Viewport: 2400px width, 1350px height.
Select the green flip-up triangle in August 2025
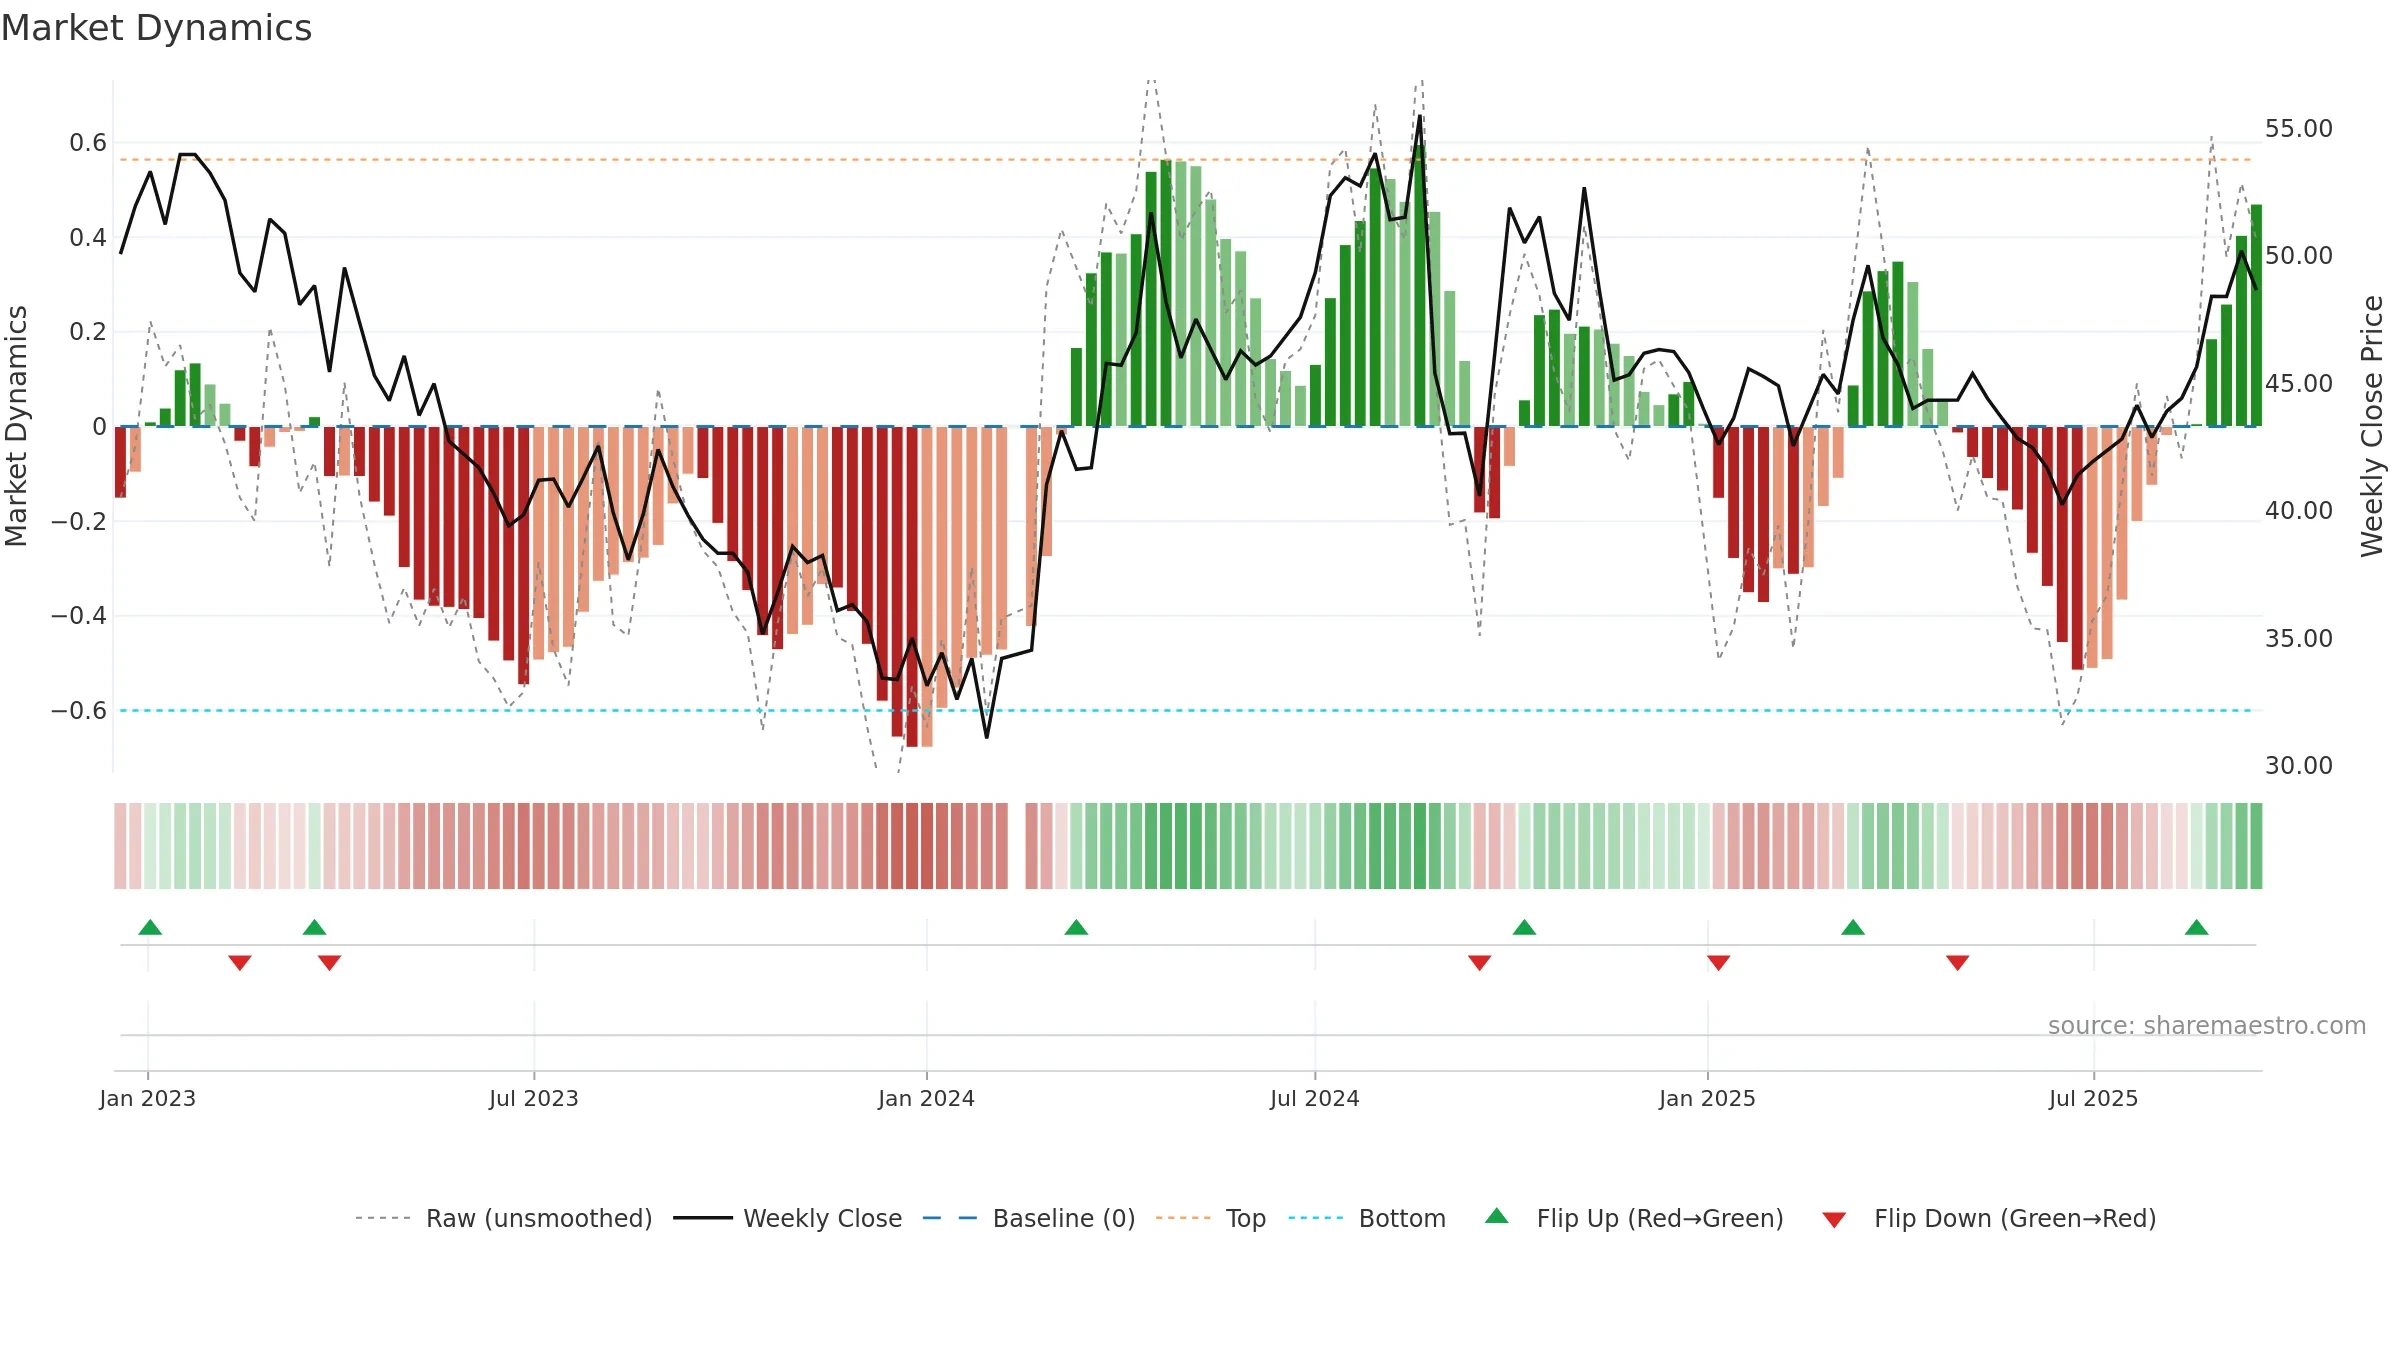click(2197, 927)
